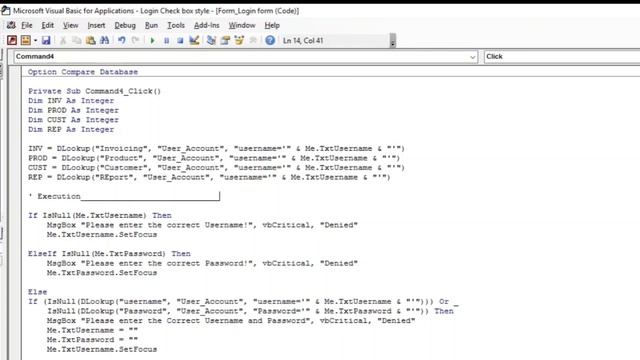The image size is (640, 360).
Task: Open the Object Browser icon
Action: 239,40
